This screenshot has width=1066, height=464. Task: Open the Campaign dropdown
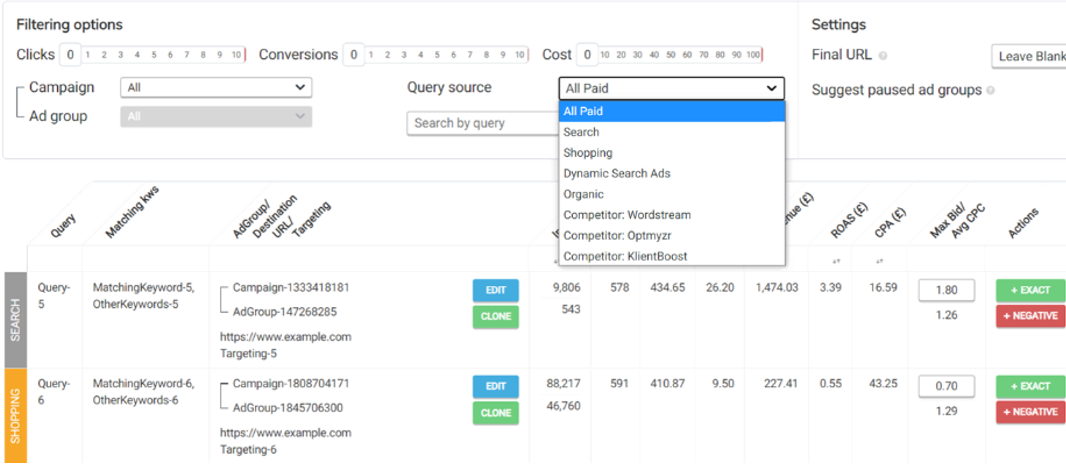coord(215,88)
